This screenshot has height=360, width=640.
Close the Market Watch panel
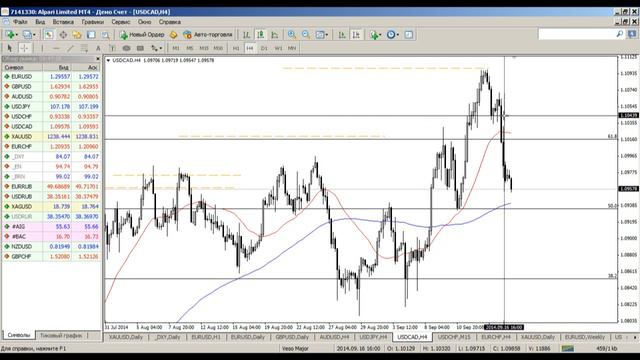click(x=98, y=59)
